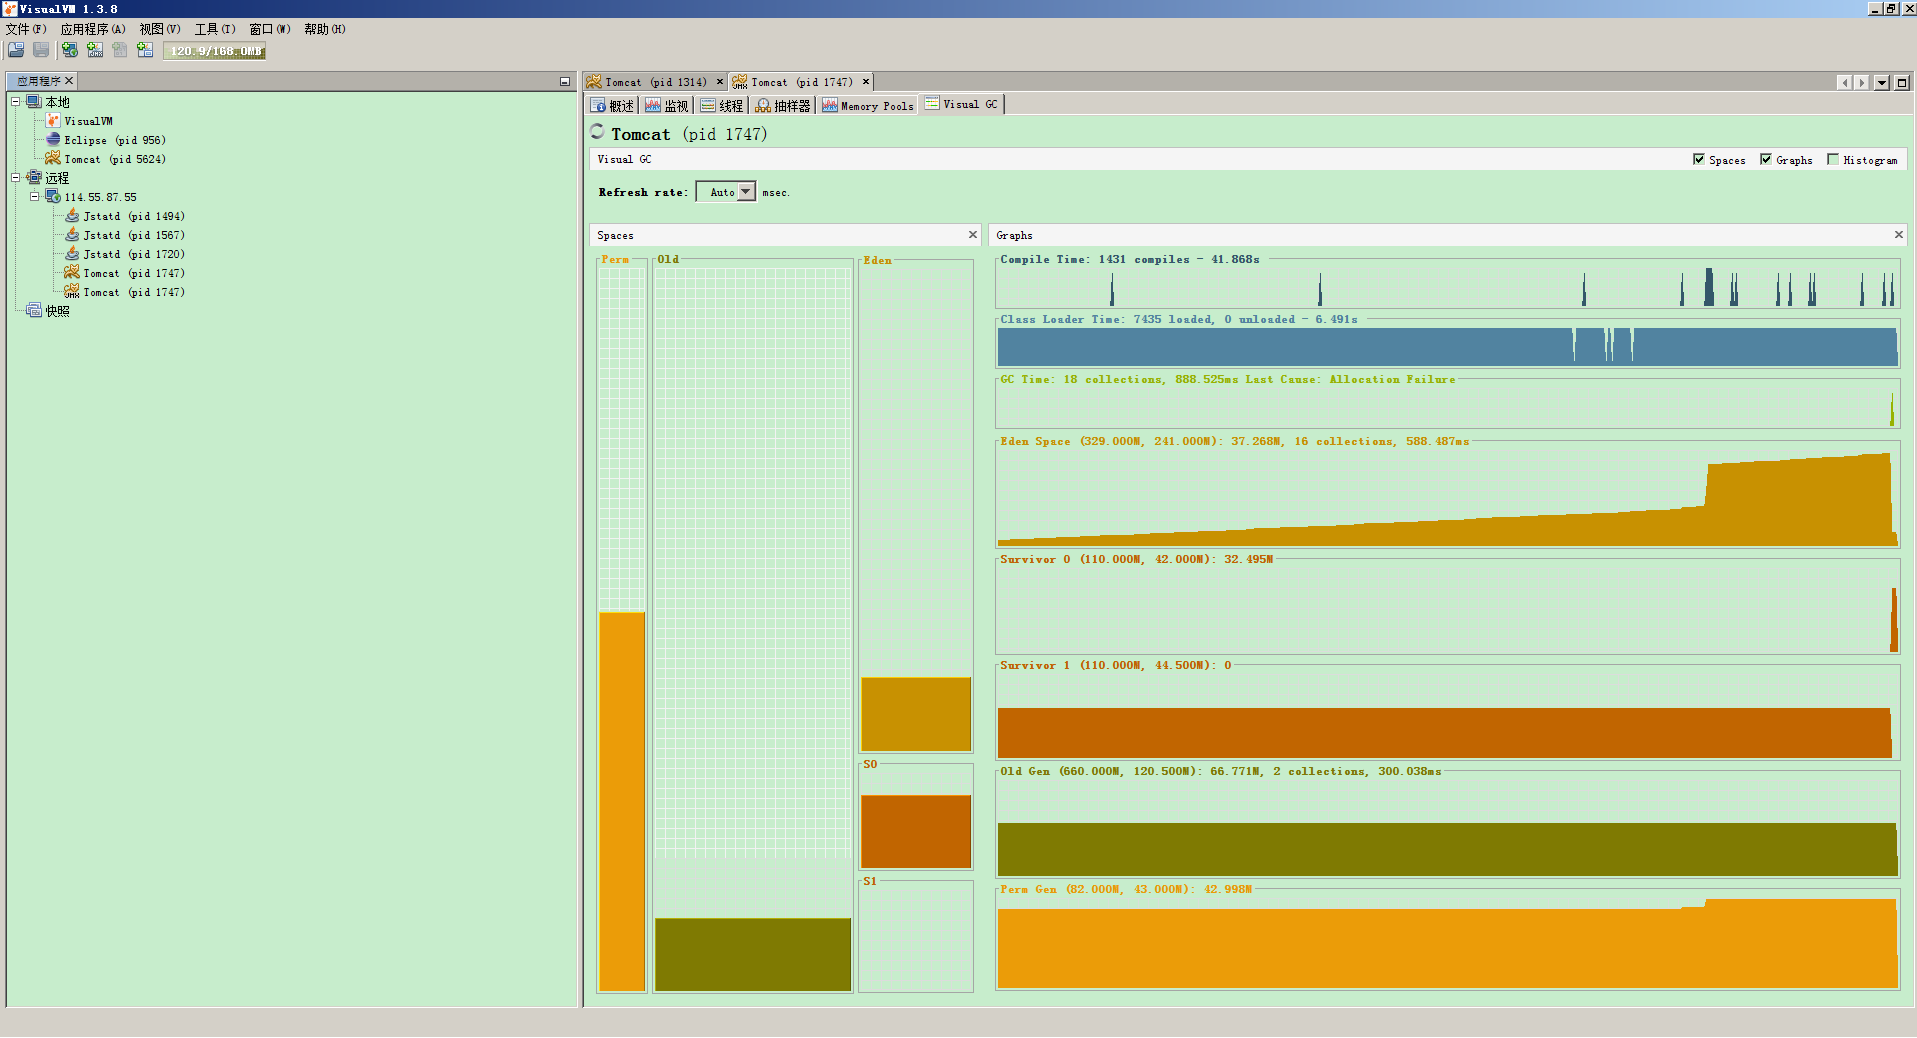This screenshot has width=1917, height=1038.
Task: Close the Spaces panel
Action: (972, 235)
